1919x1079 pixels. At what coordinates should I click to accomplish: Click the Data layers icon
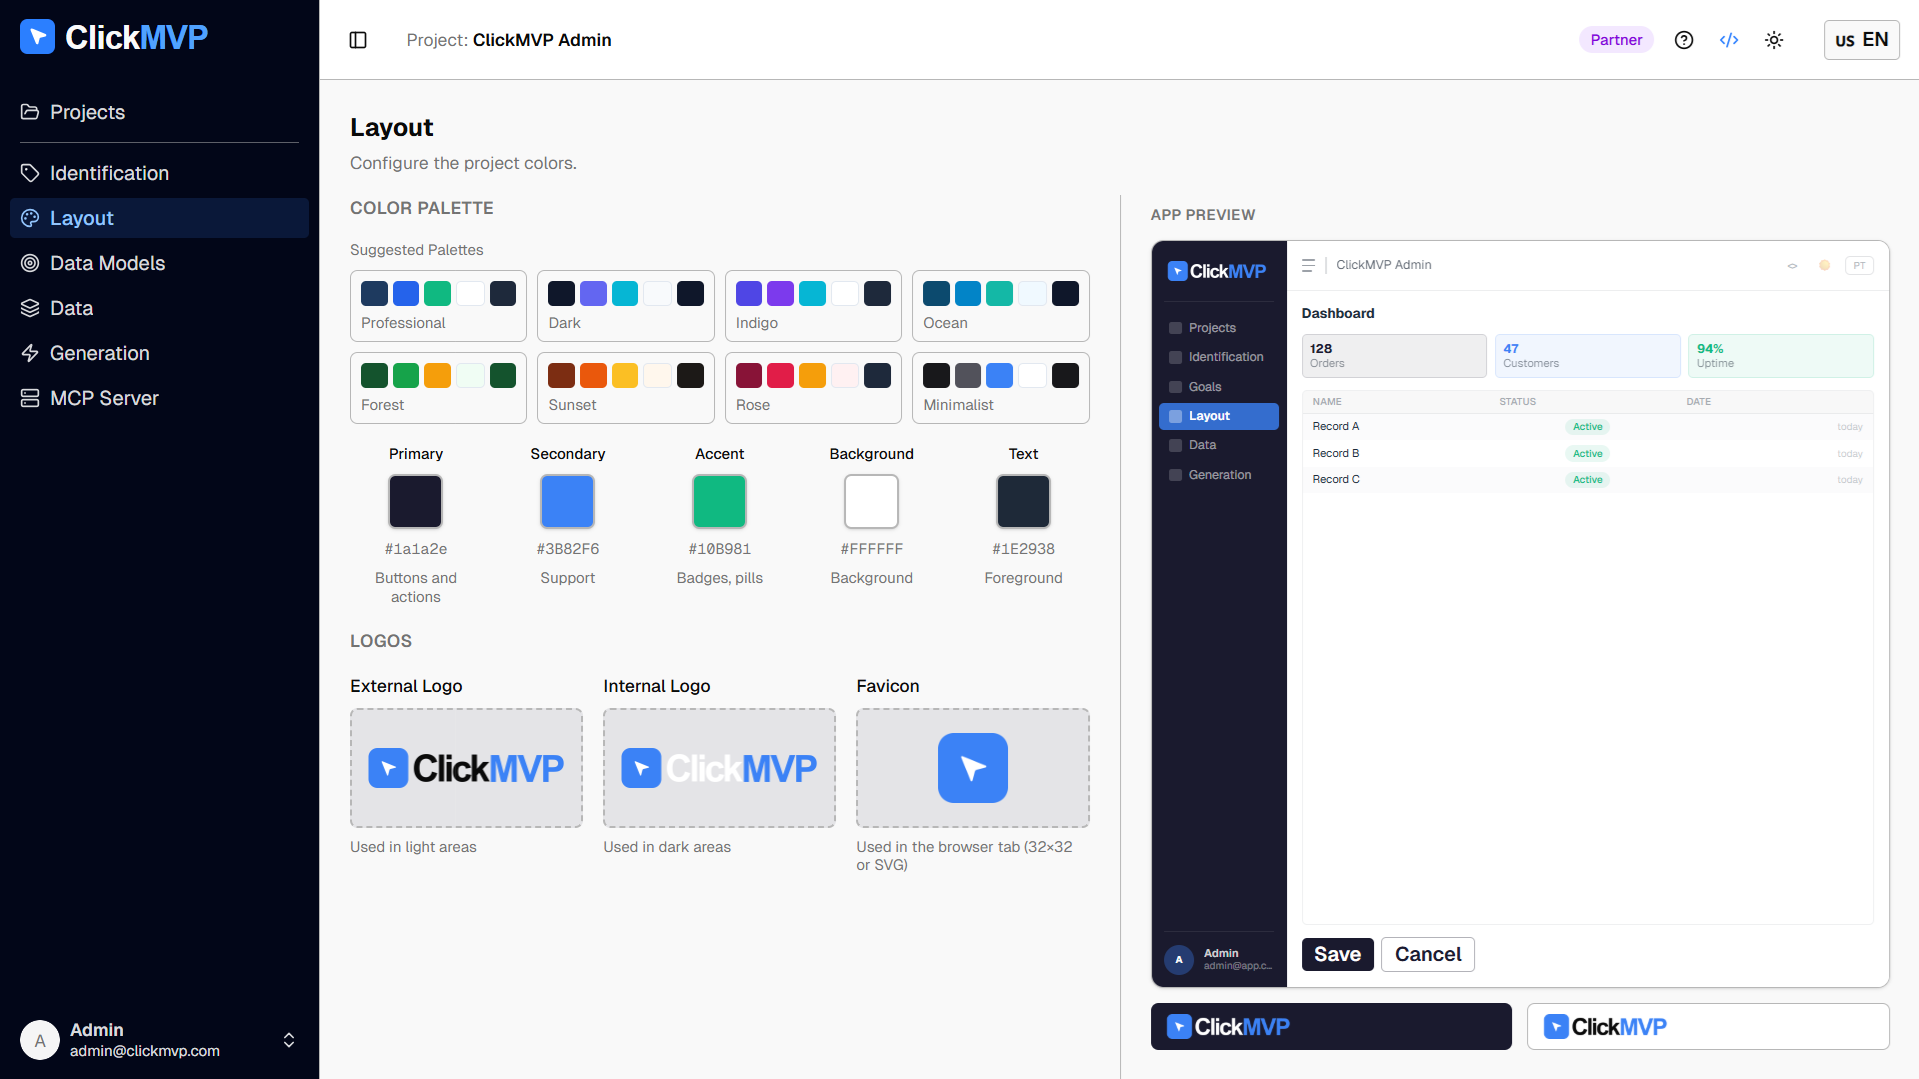pyautogui.click(x=30, y=308)
